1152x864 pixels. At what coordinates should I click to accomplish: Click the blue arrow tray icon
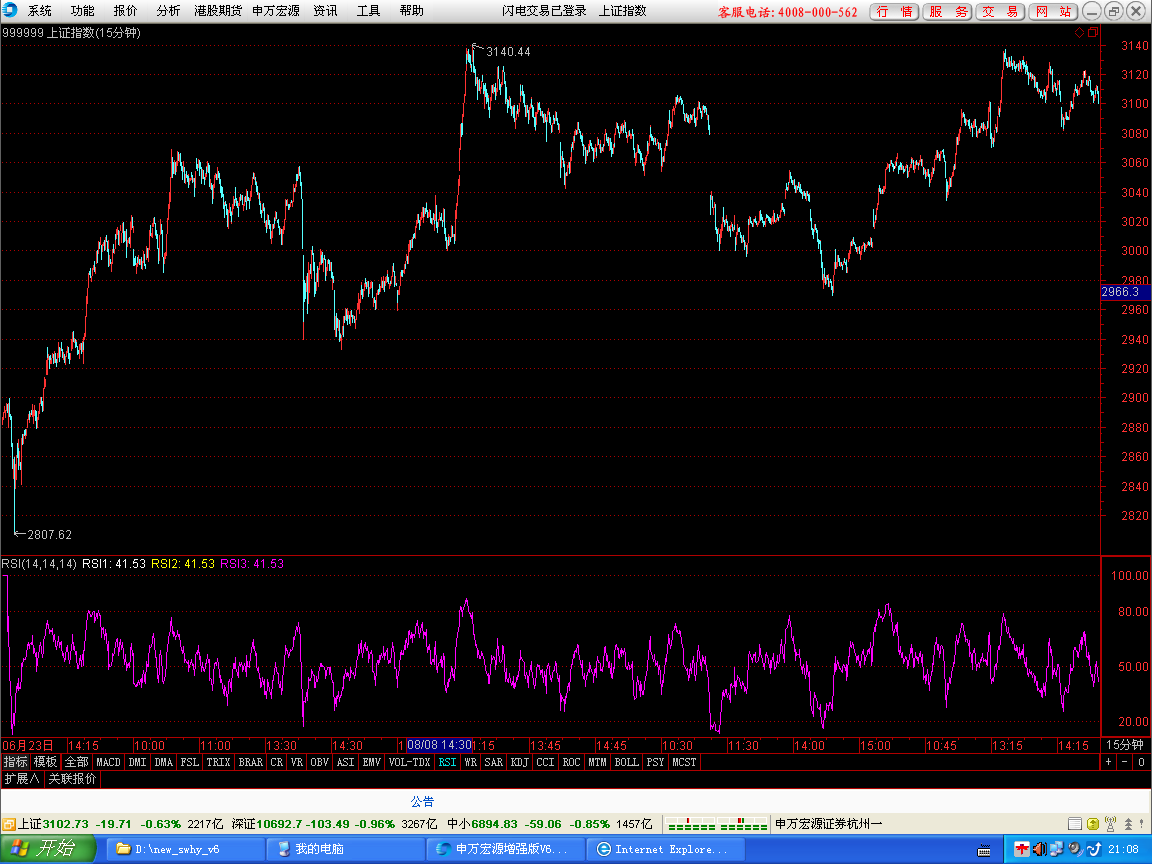pyautogui.click(x=1093, y=849)
